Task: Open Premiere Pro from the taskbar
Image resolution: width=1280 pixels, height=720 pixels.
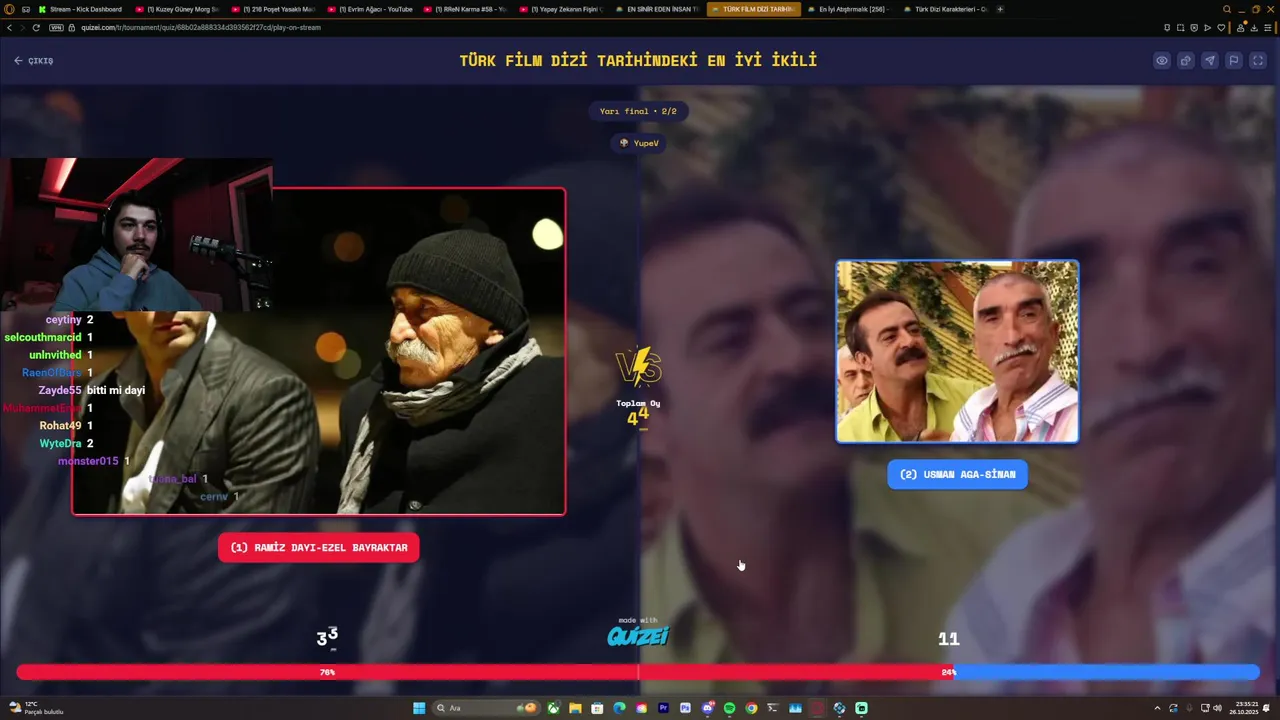Action: pyautogui.click(x=663, y=708)
